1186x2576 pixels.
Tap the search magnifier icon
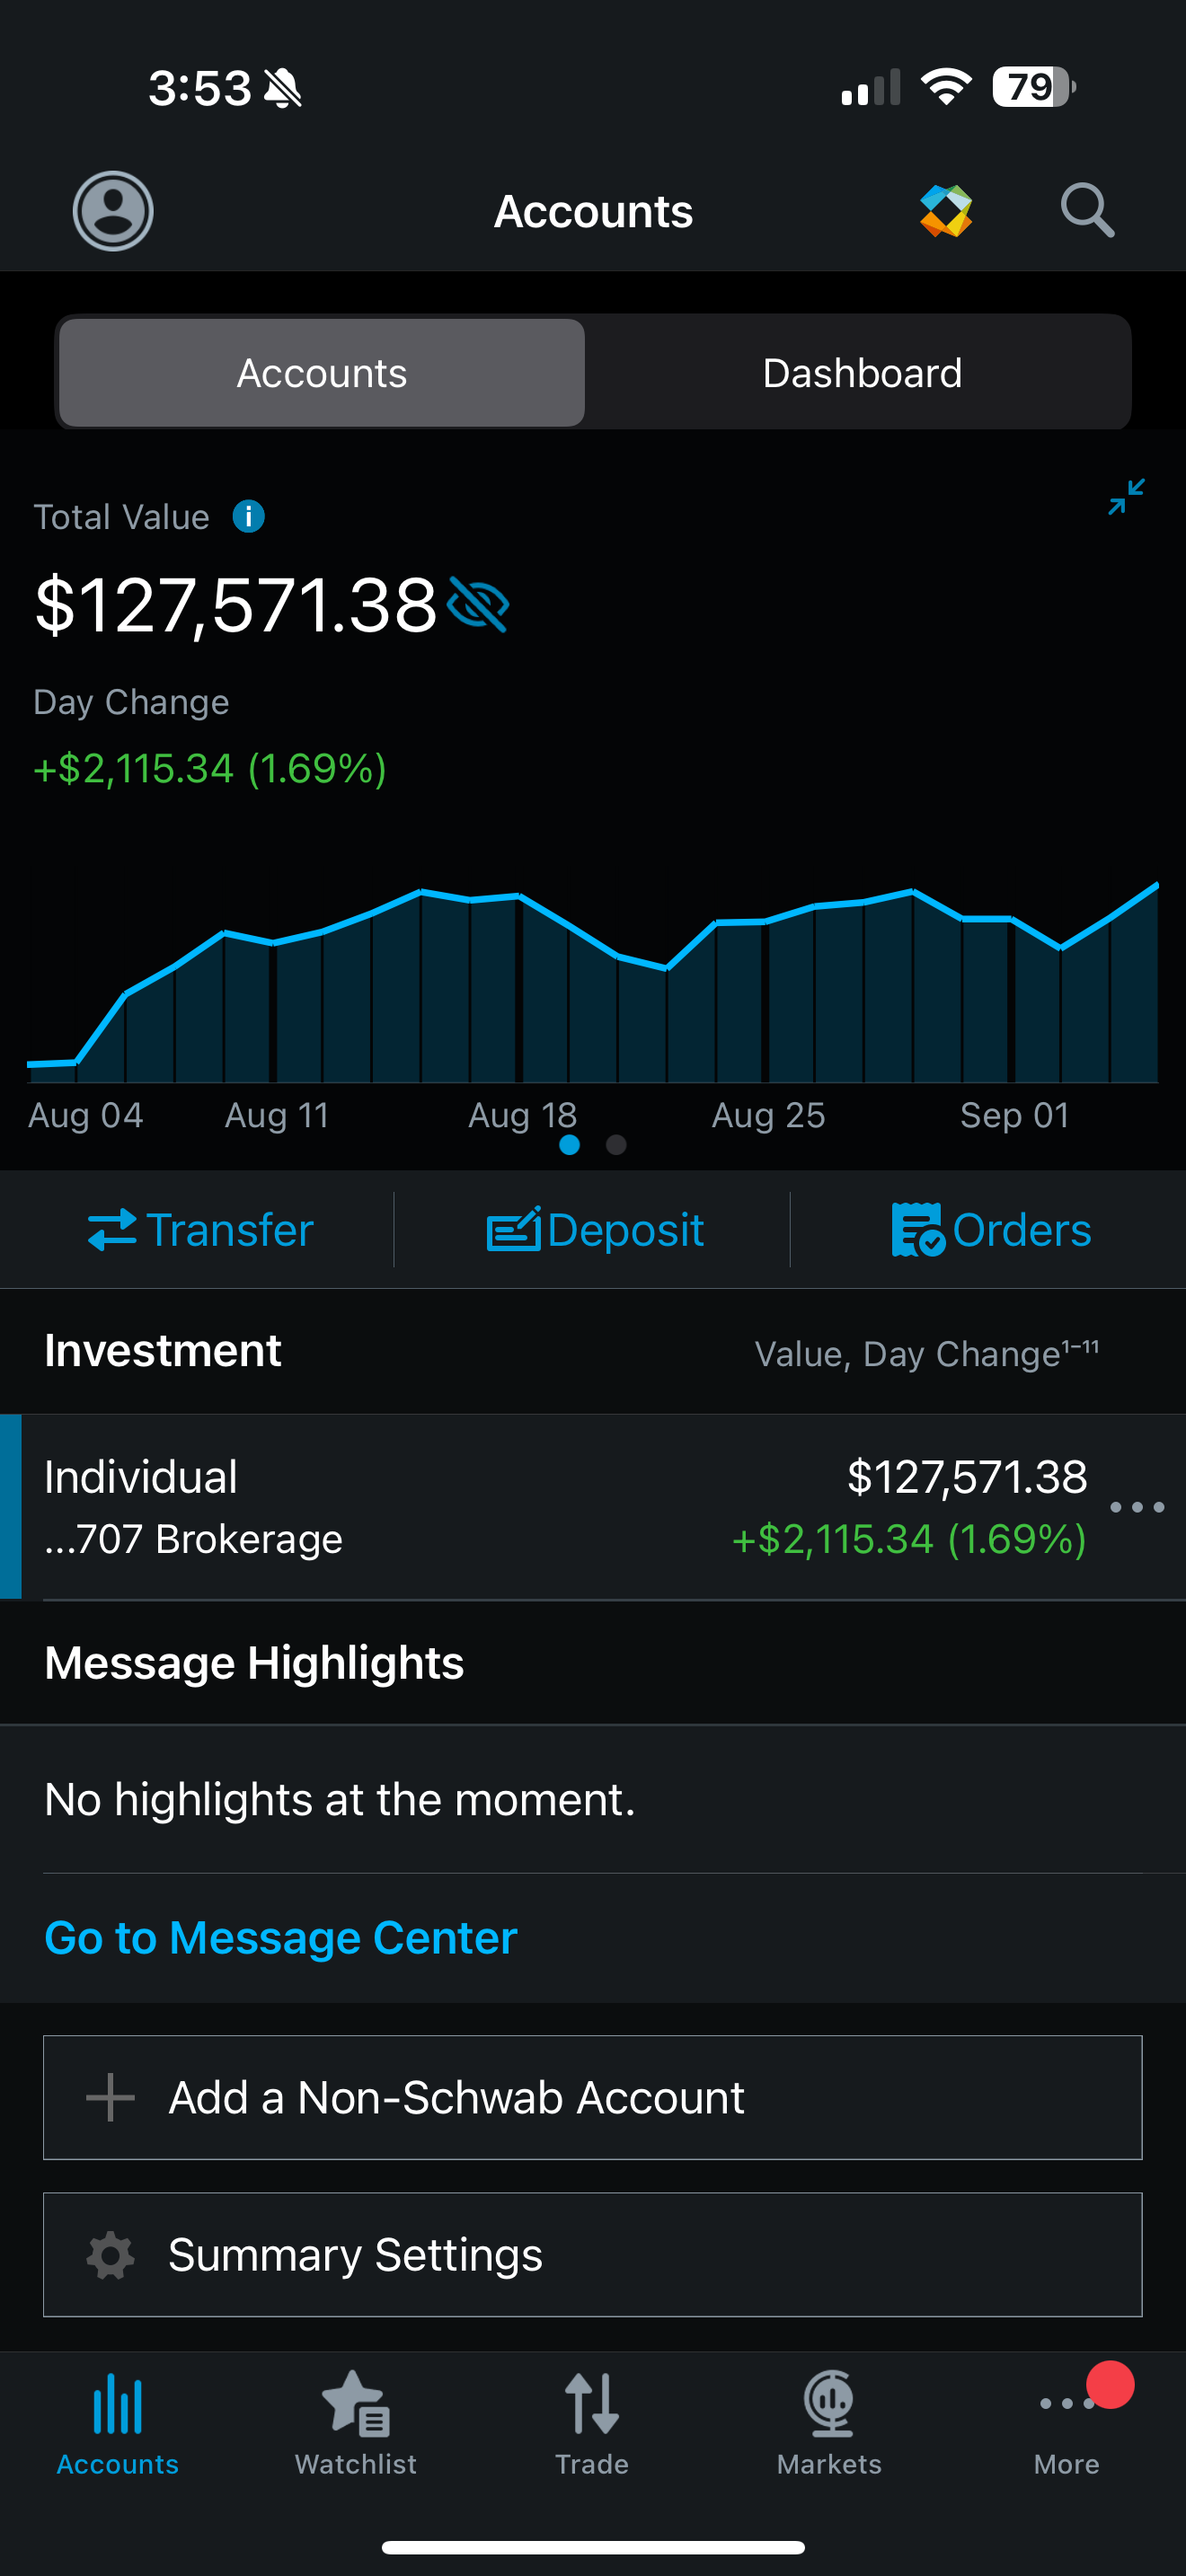[1087, 210]
